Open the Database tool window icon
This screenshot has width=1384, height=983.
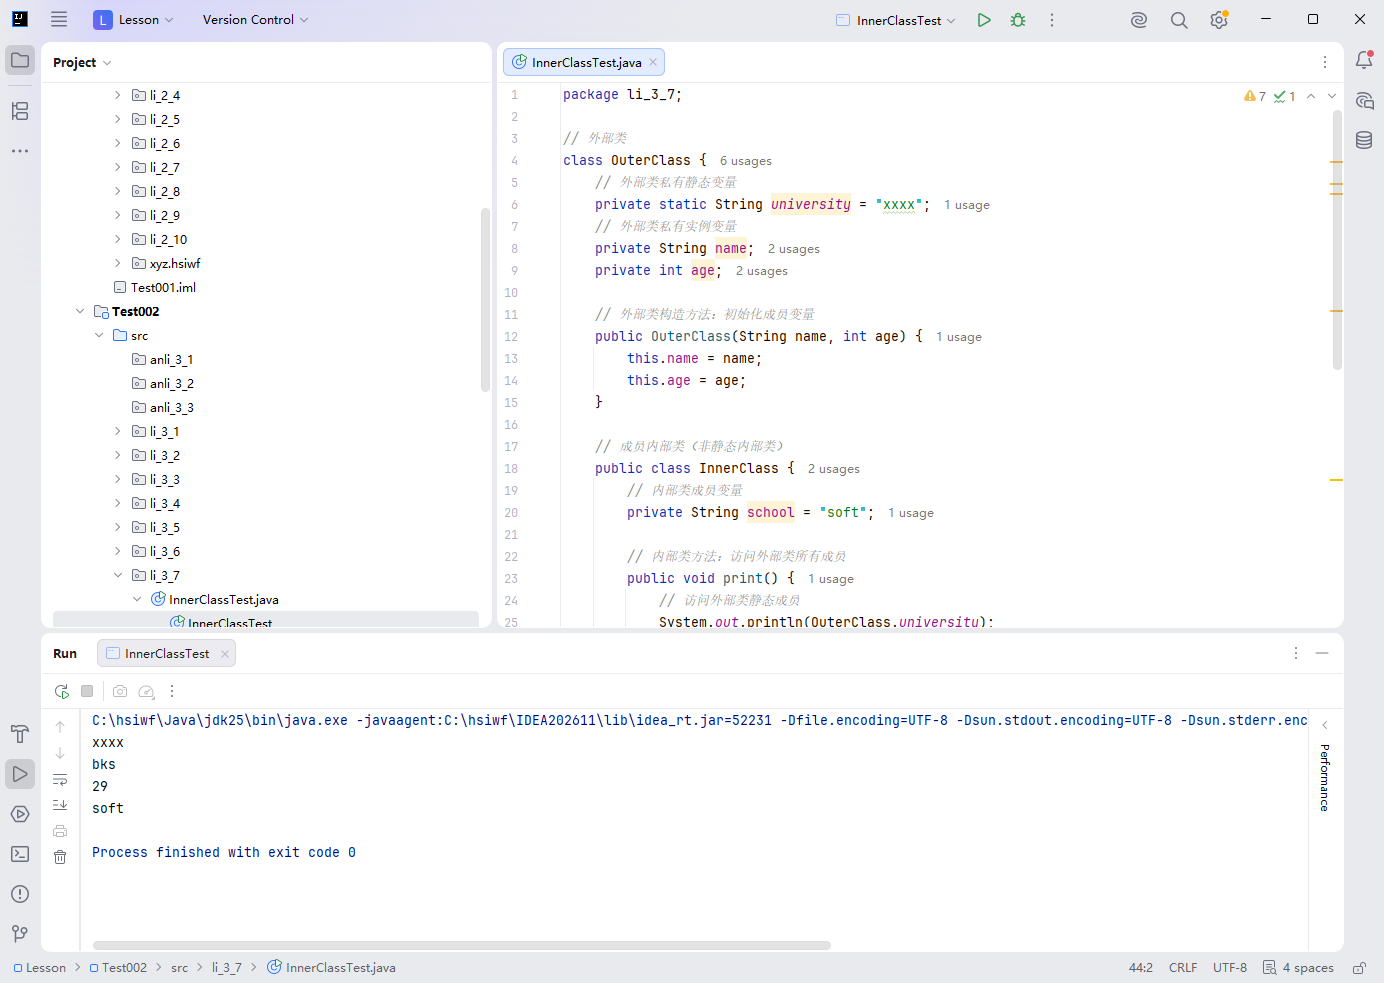click(1364, 140)
